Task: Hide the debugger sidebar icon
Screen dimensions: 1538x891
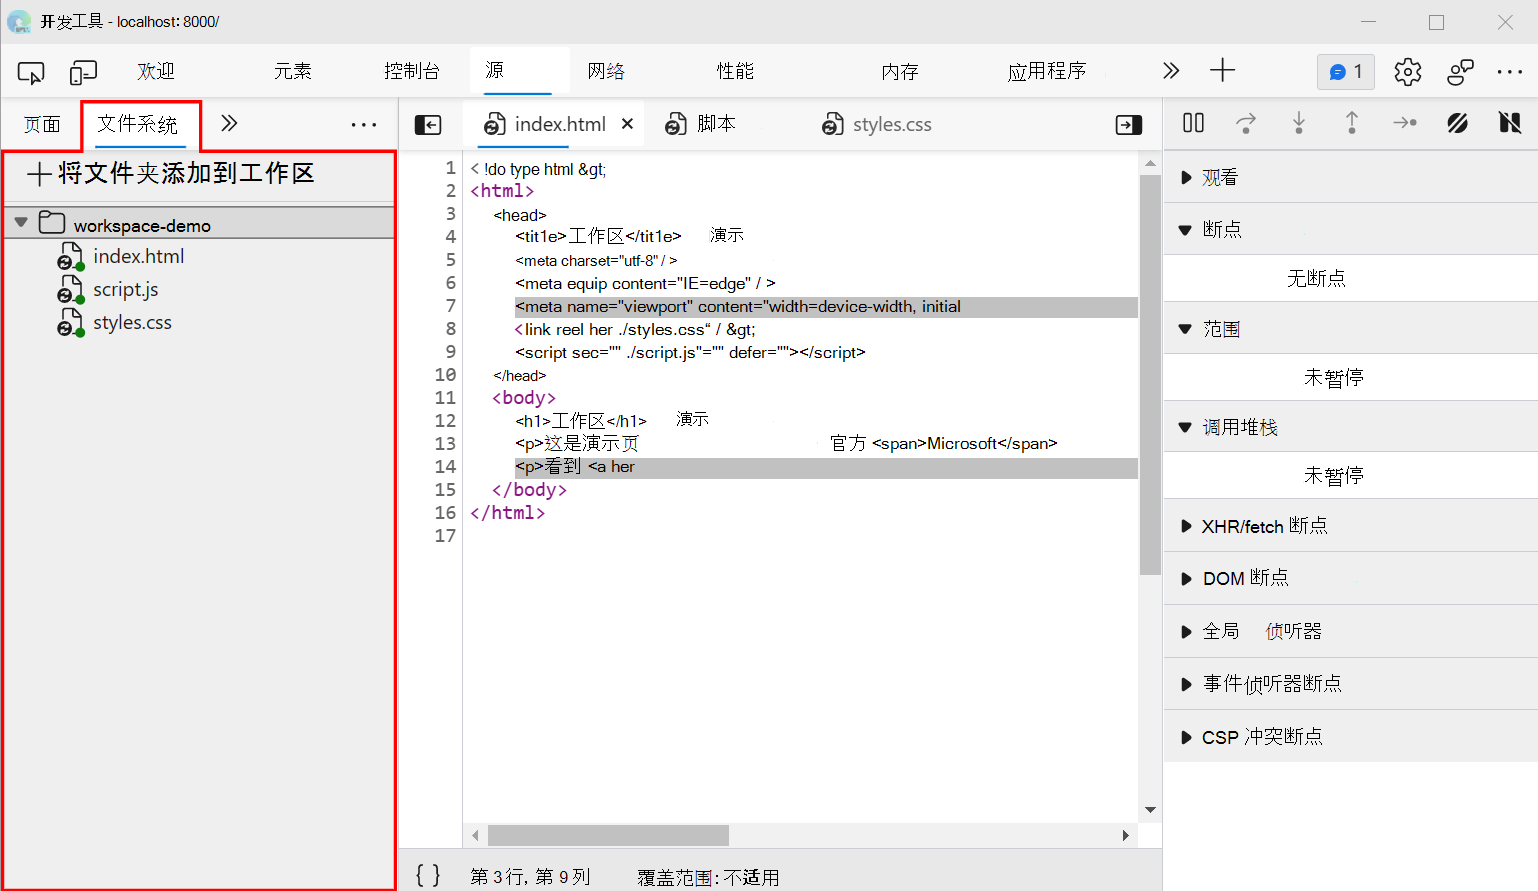Action: pyautogui.click(x=1129, y=125)
